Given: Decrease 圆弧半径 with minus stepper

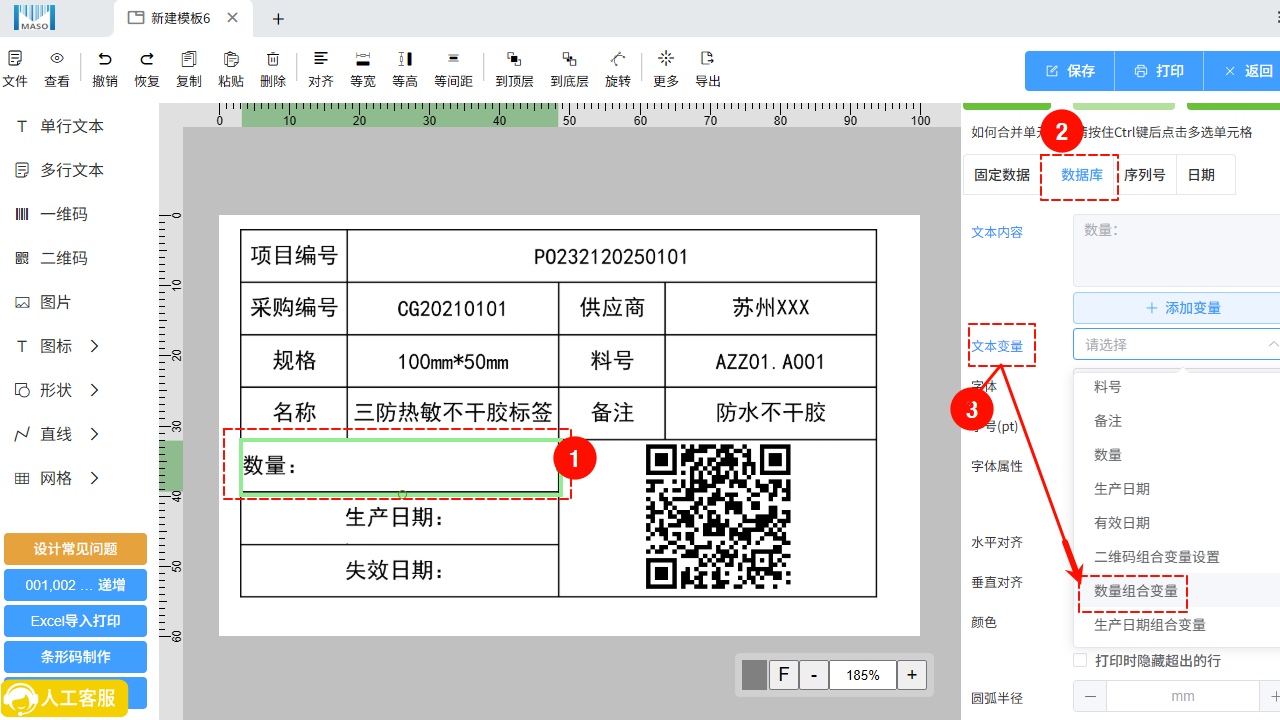Looking at the screenshot, I should click(x=1090, y=696).
